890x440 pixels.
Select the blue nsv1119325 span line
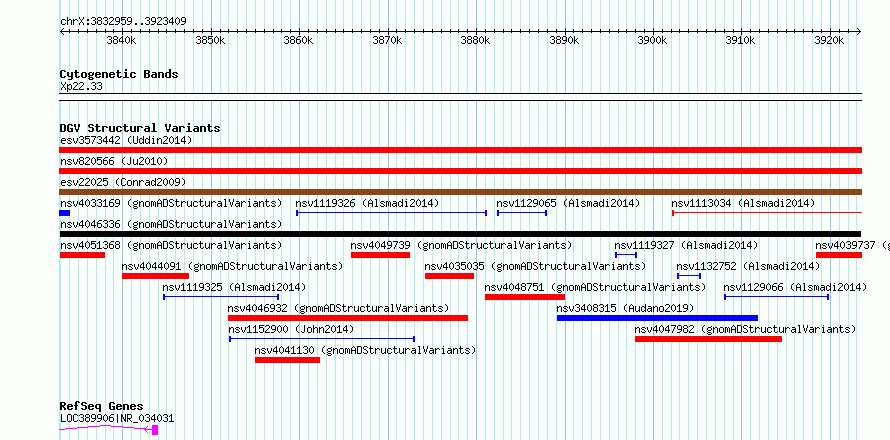tap(221, 297)
